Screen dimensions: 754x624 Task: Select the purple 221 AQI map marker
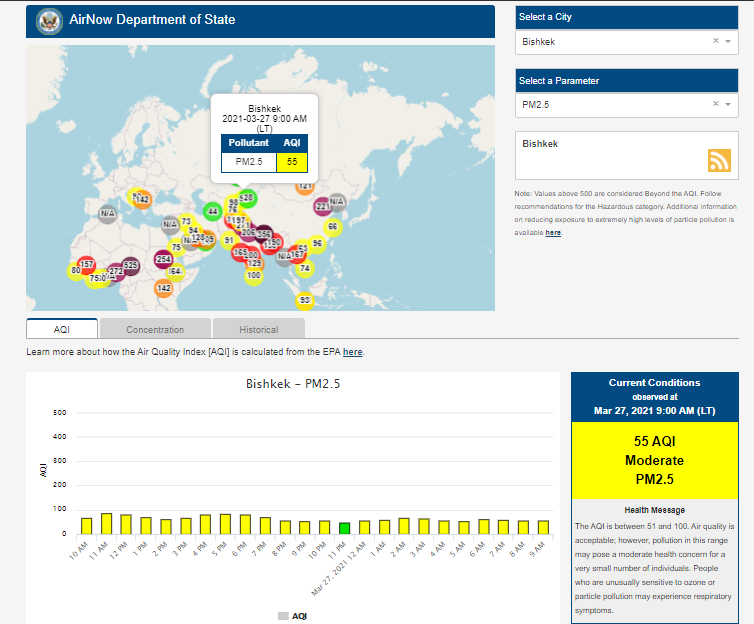click(321, 206)
